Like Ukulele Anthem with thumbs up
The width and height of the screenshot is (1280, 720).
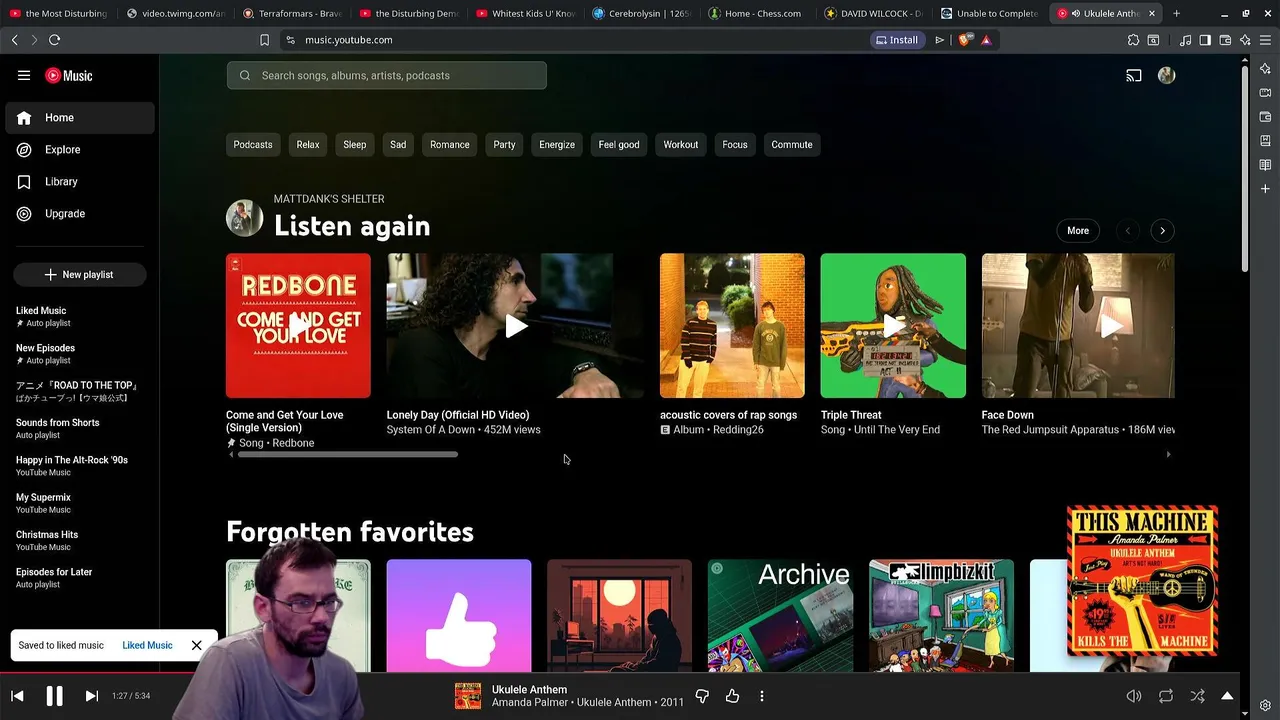732,696
